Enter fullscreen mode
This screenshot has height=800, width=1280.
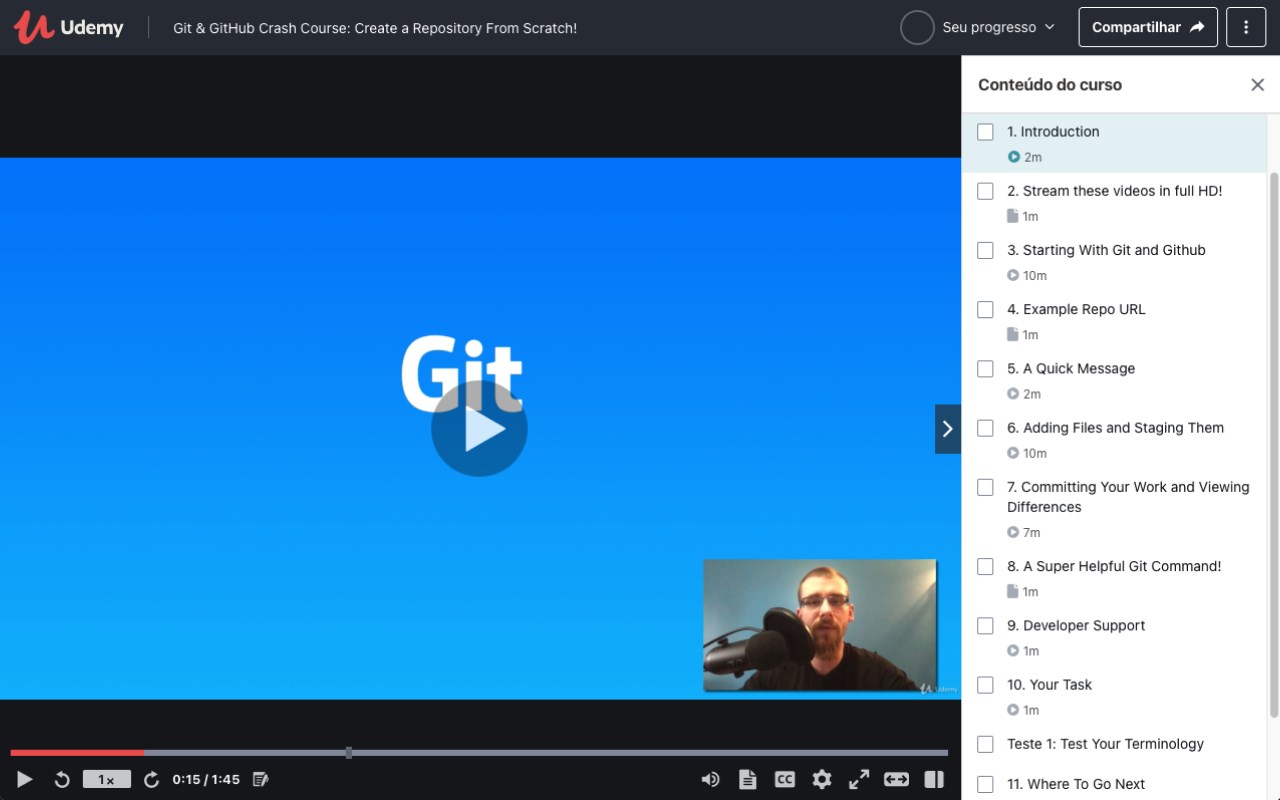[x=859, y=779]
